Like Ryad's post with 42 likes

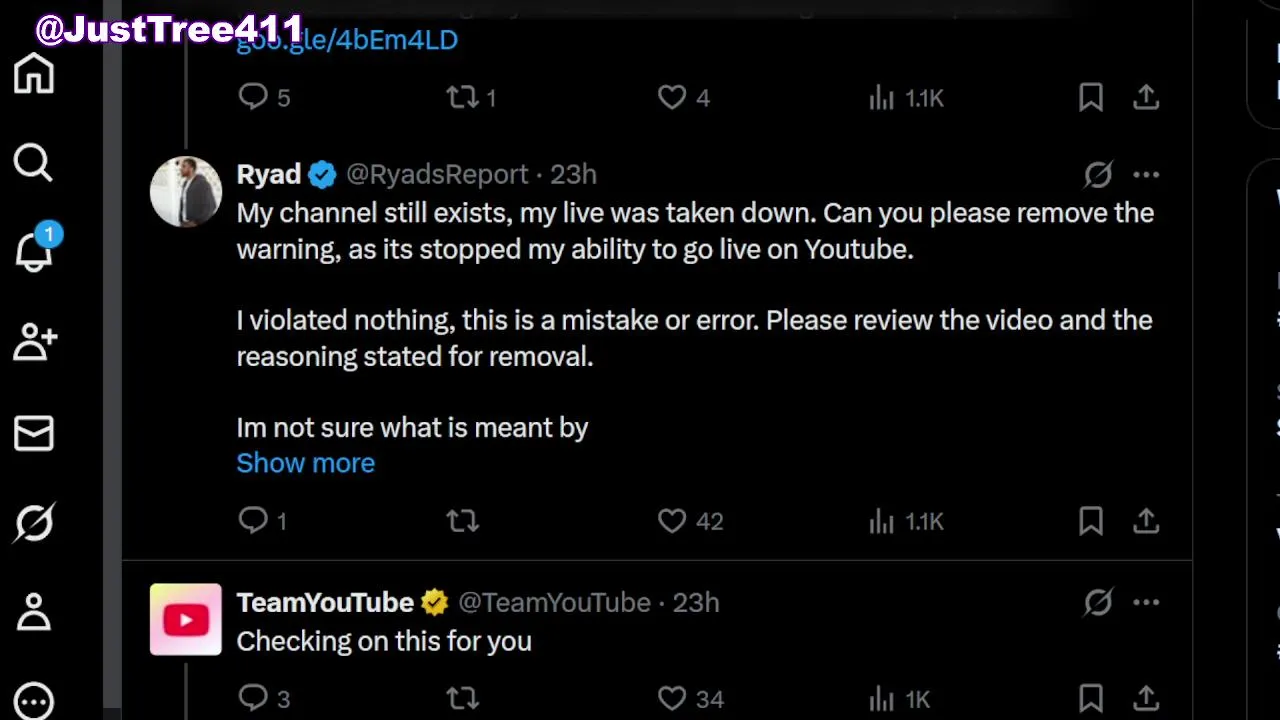click(672, 521)
